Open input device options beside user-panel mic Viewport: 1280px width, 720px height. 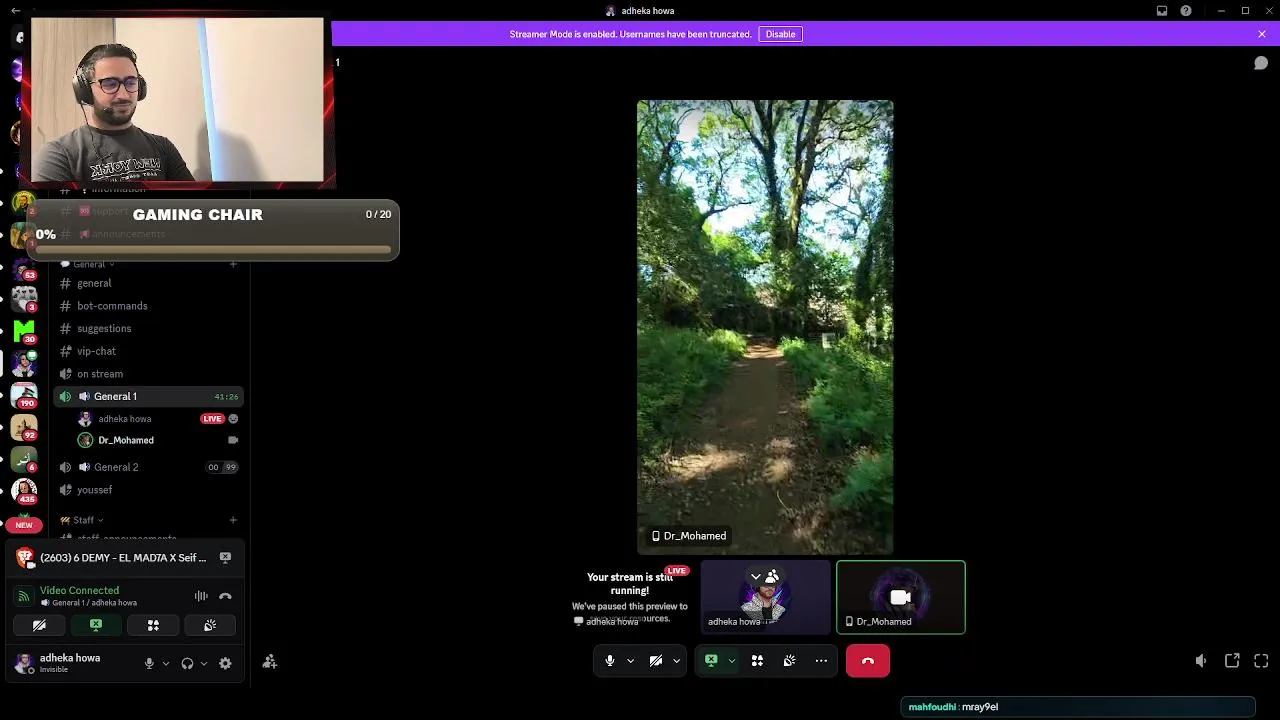click(165, 663)
